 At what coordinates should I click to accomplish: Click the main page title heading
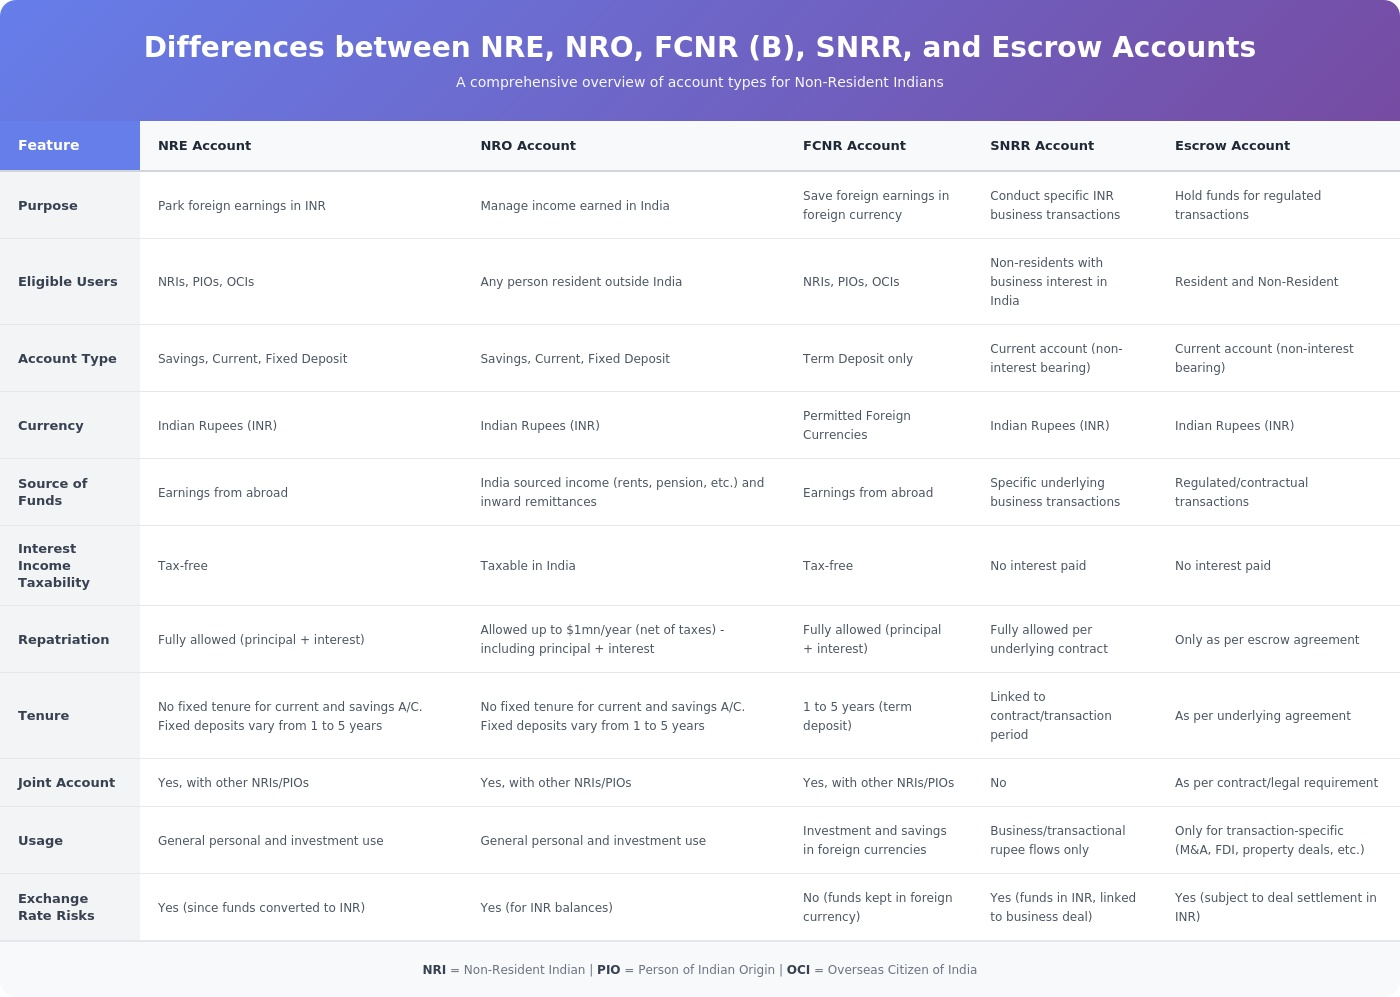700,48
